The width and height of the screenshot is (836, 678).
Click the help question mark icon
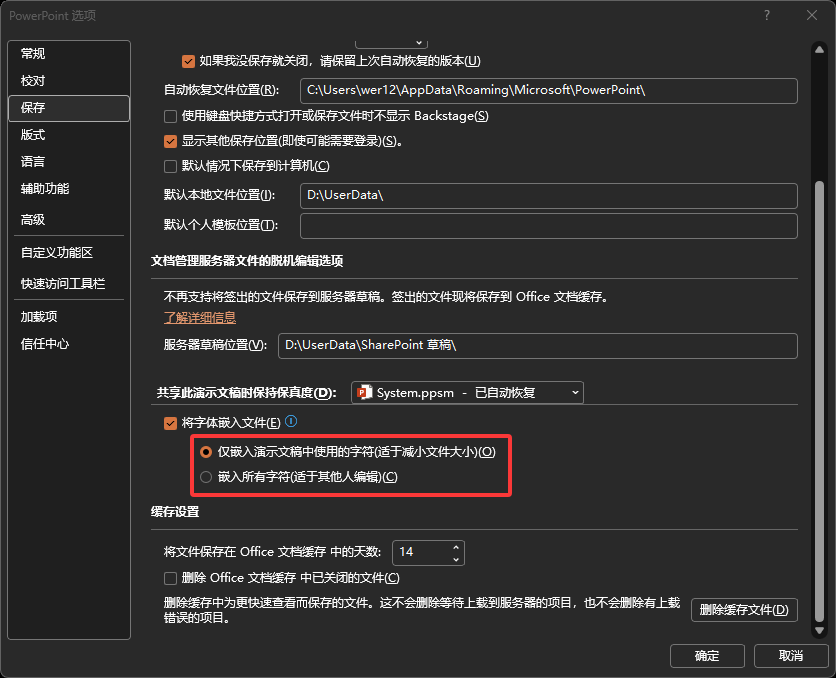click(x=767, y=15)
